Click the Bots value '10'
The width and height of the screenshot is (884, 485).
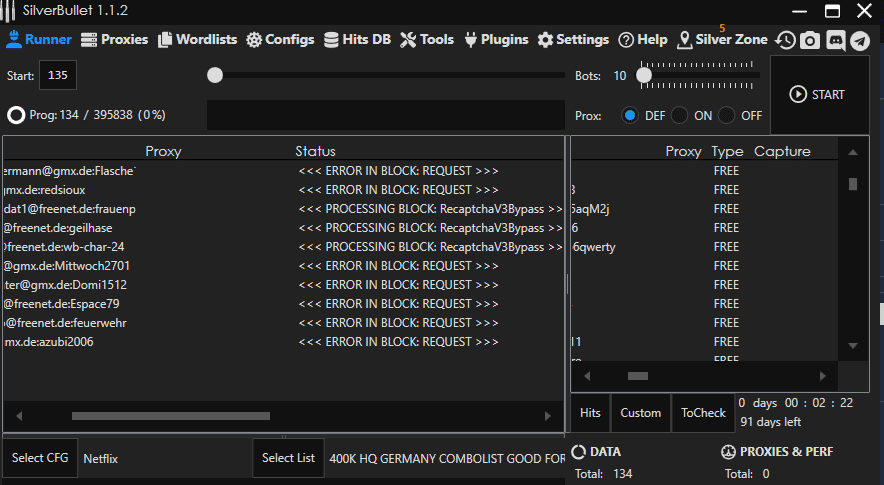(620, 76)
